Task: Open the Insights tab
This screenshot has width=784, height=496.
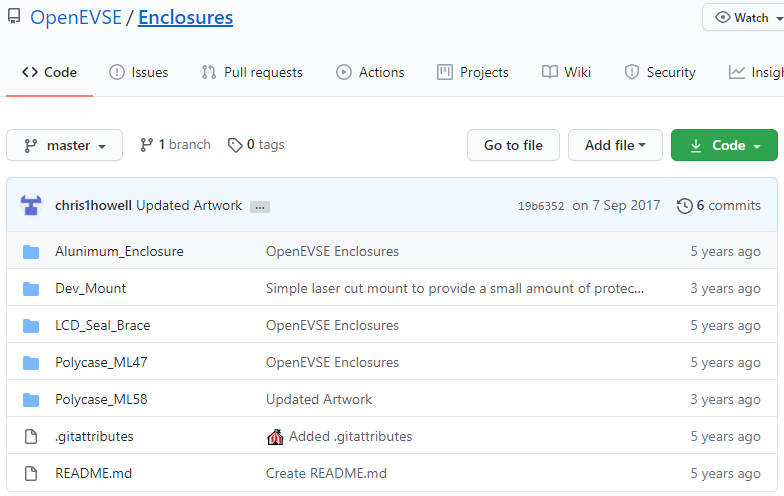Action: (x=756, y=72)
